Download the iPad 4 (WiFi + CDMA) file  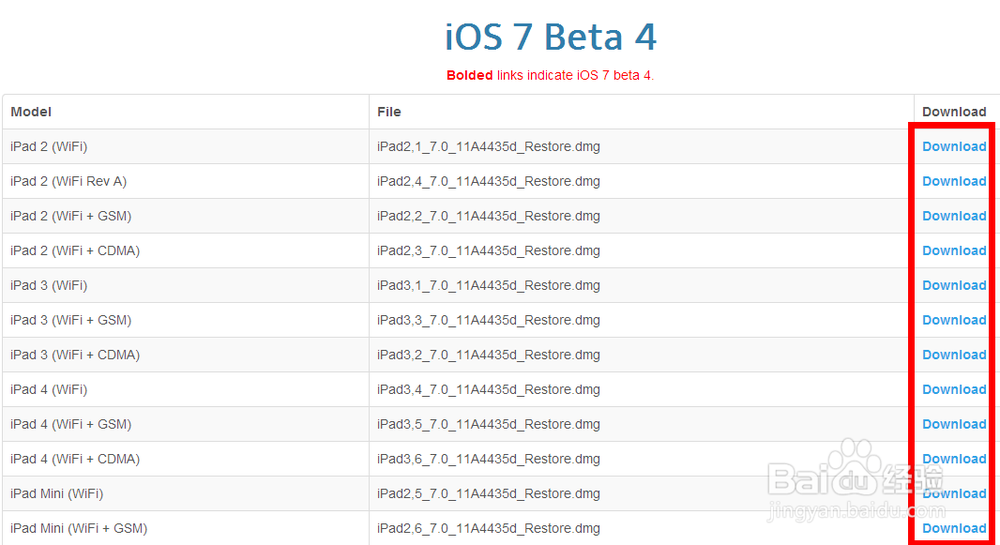click(954, 459)
